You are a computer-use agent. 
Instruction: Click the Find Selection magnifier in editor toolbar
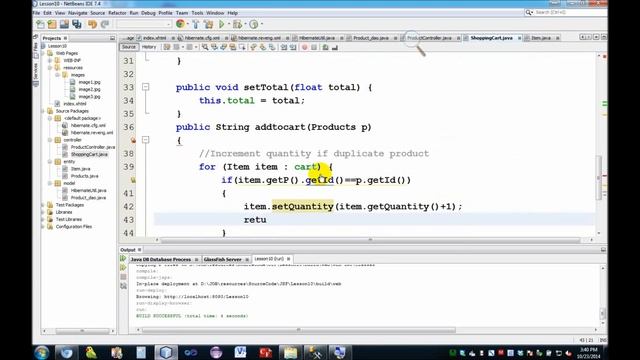click(205, 47)
